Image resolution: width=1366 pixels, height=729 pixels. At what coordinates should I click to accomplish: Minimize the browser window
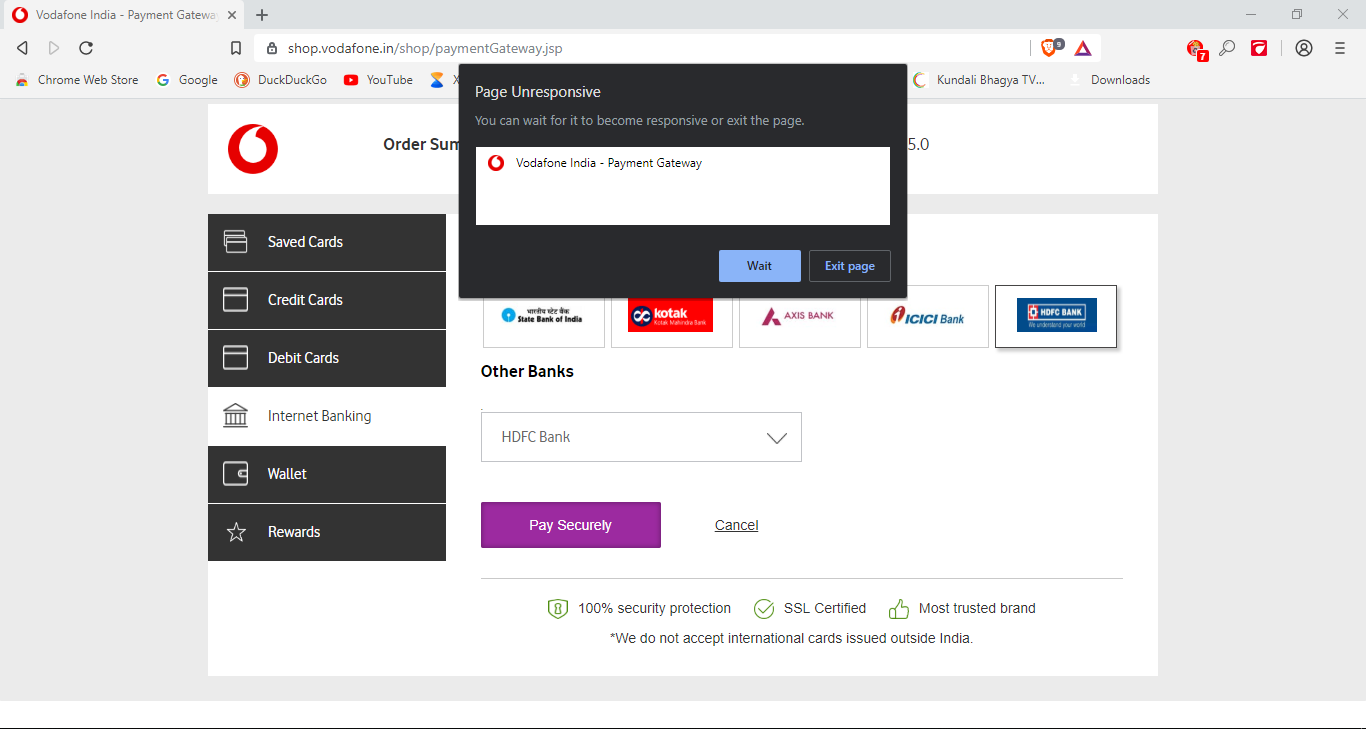tap(1251, 14)
